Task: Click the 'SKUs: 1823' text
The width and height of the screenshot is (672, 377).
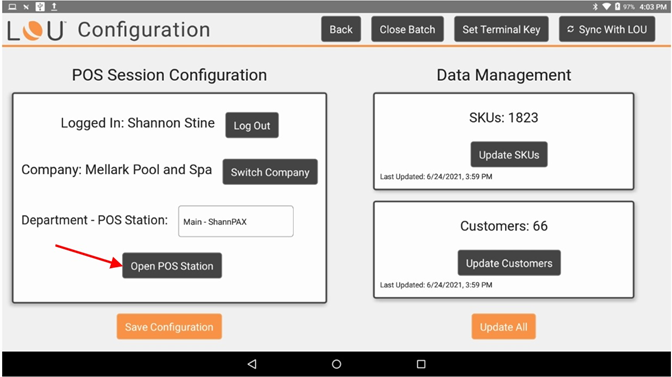Action: [504, 117]
